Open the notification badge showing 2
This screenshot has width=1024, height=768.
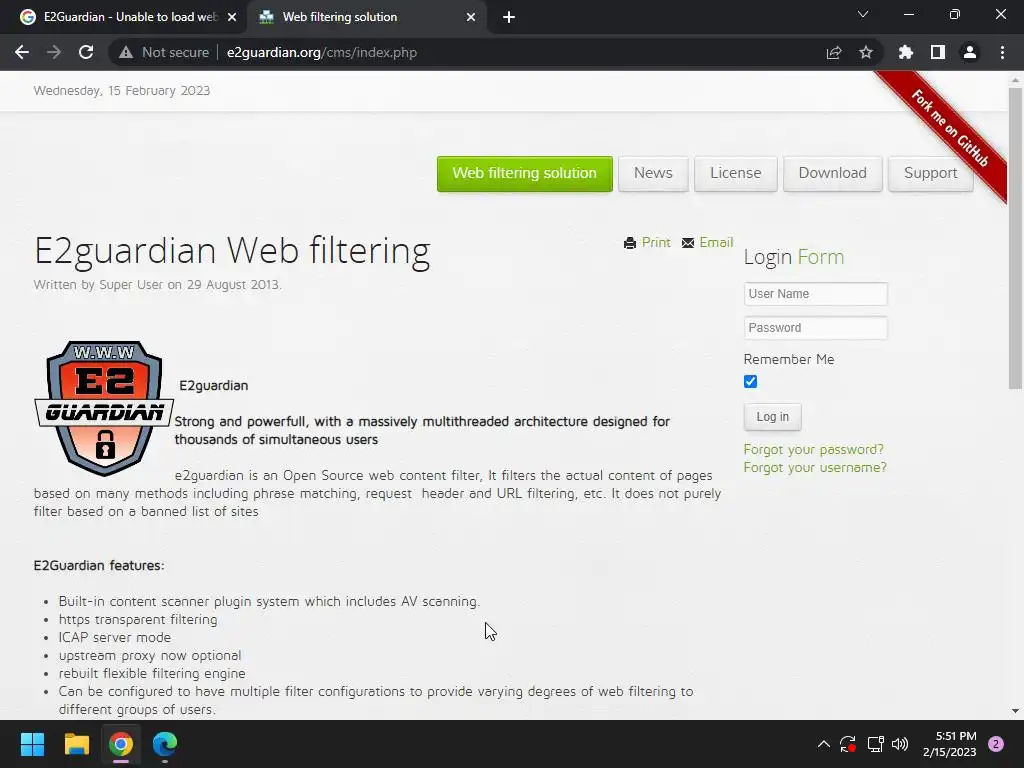click(996, 744)
